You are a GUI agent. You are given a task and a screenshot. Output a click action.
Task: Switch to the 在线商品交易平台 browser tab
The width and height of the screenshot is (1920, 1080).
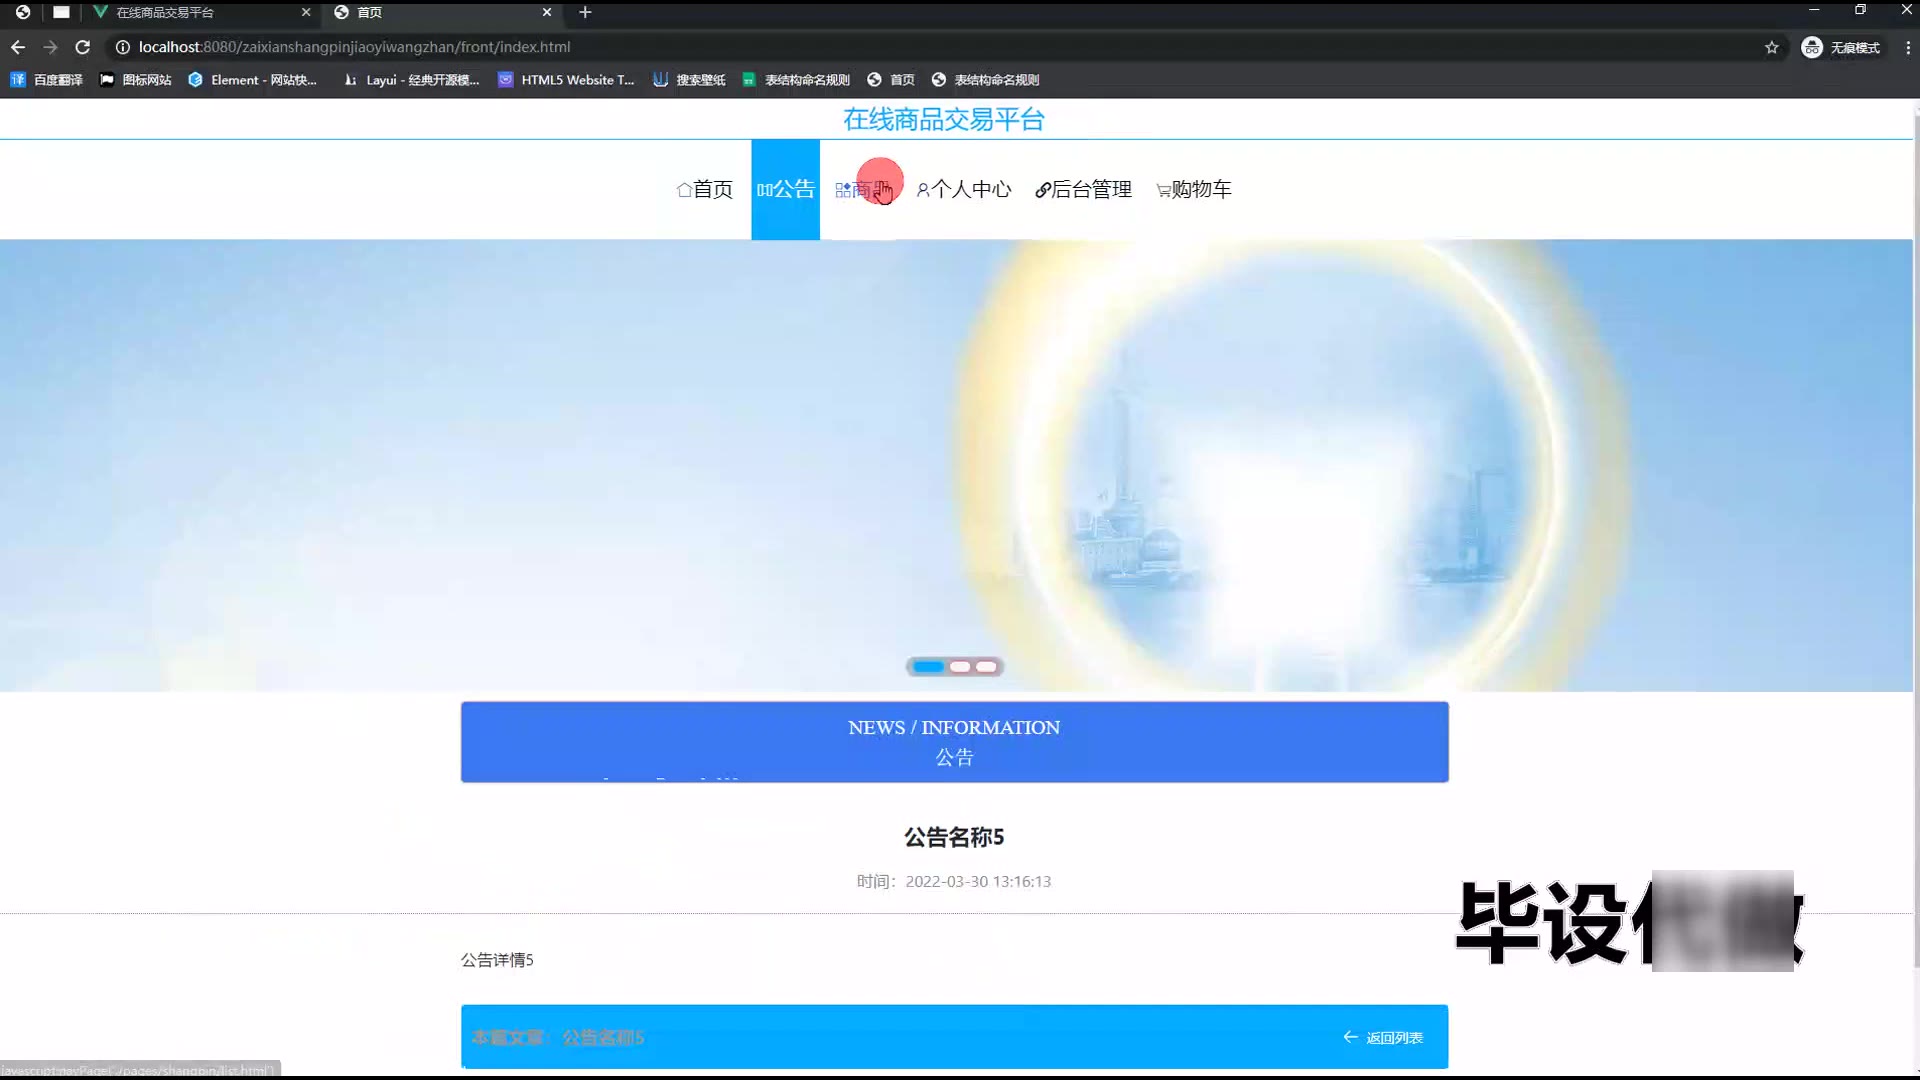click(165, 12)
